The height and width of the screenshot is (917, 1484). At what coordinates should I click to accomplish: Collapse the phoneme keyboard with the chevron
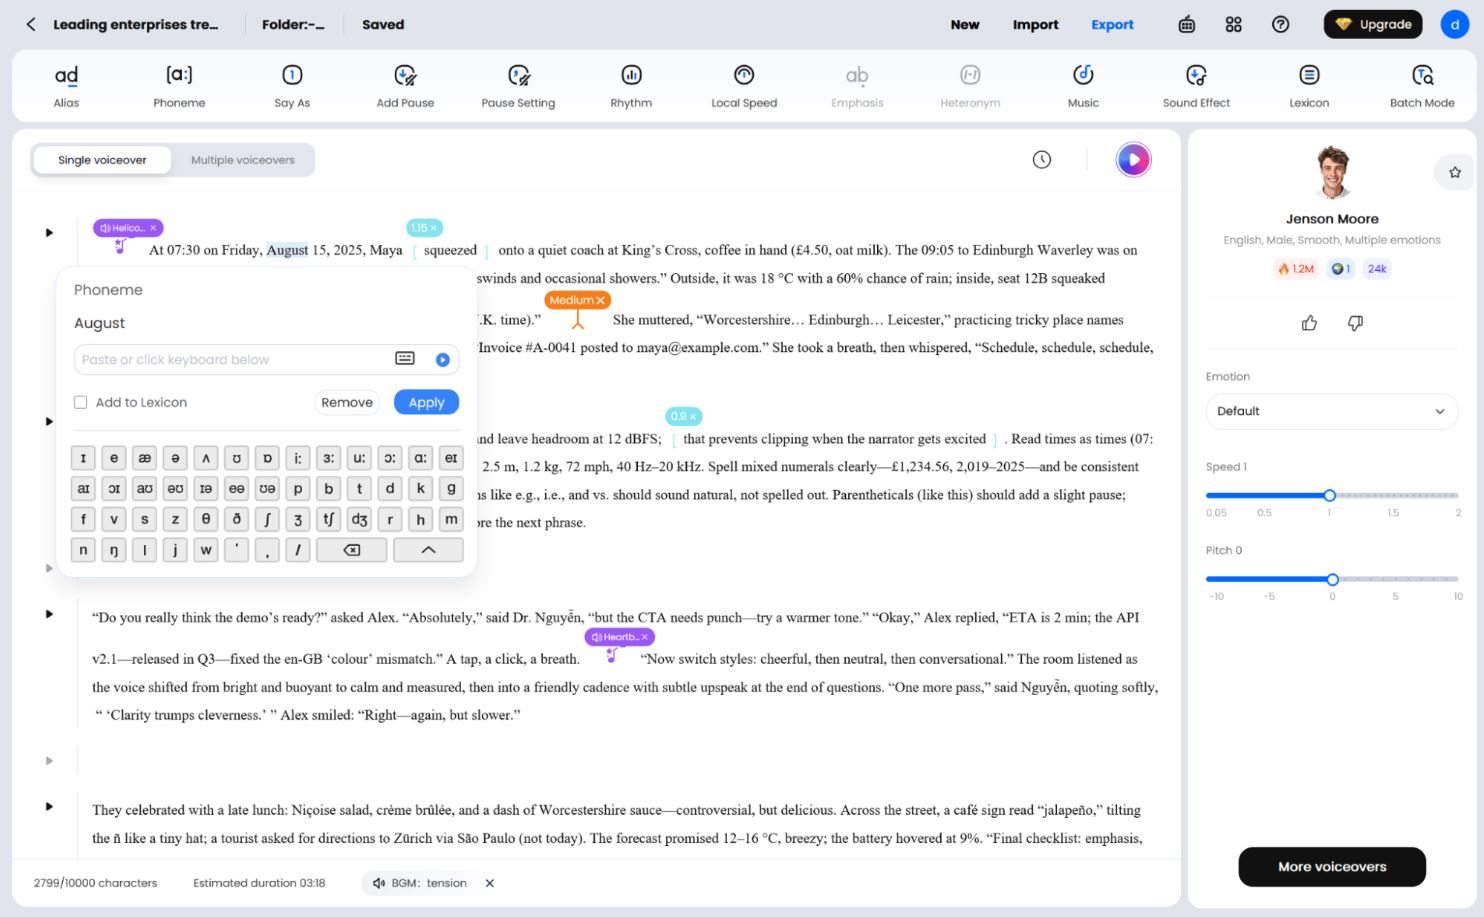(428, 550)
